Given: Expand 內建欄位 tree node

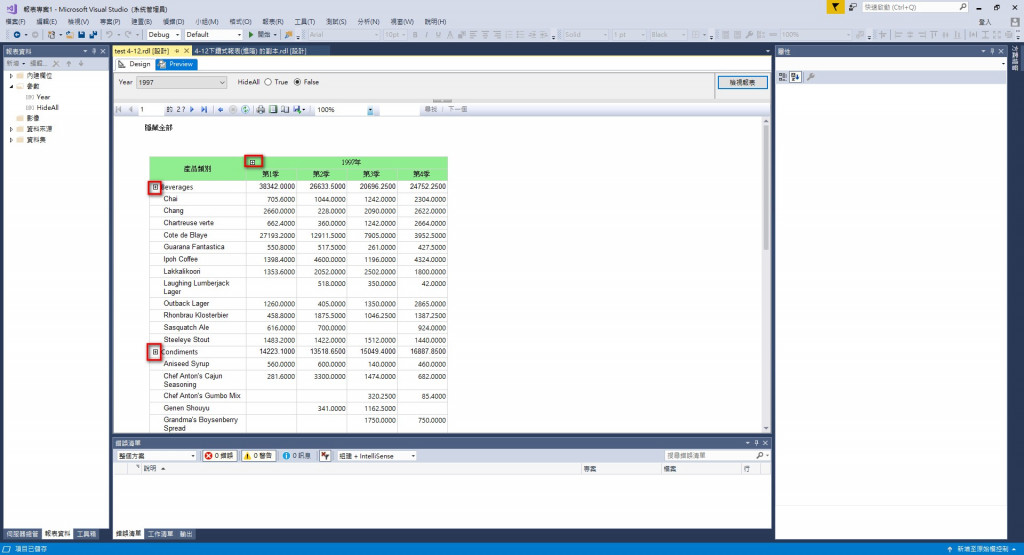Looking at the screenshot, I should [x=11, y=76].
